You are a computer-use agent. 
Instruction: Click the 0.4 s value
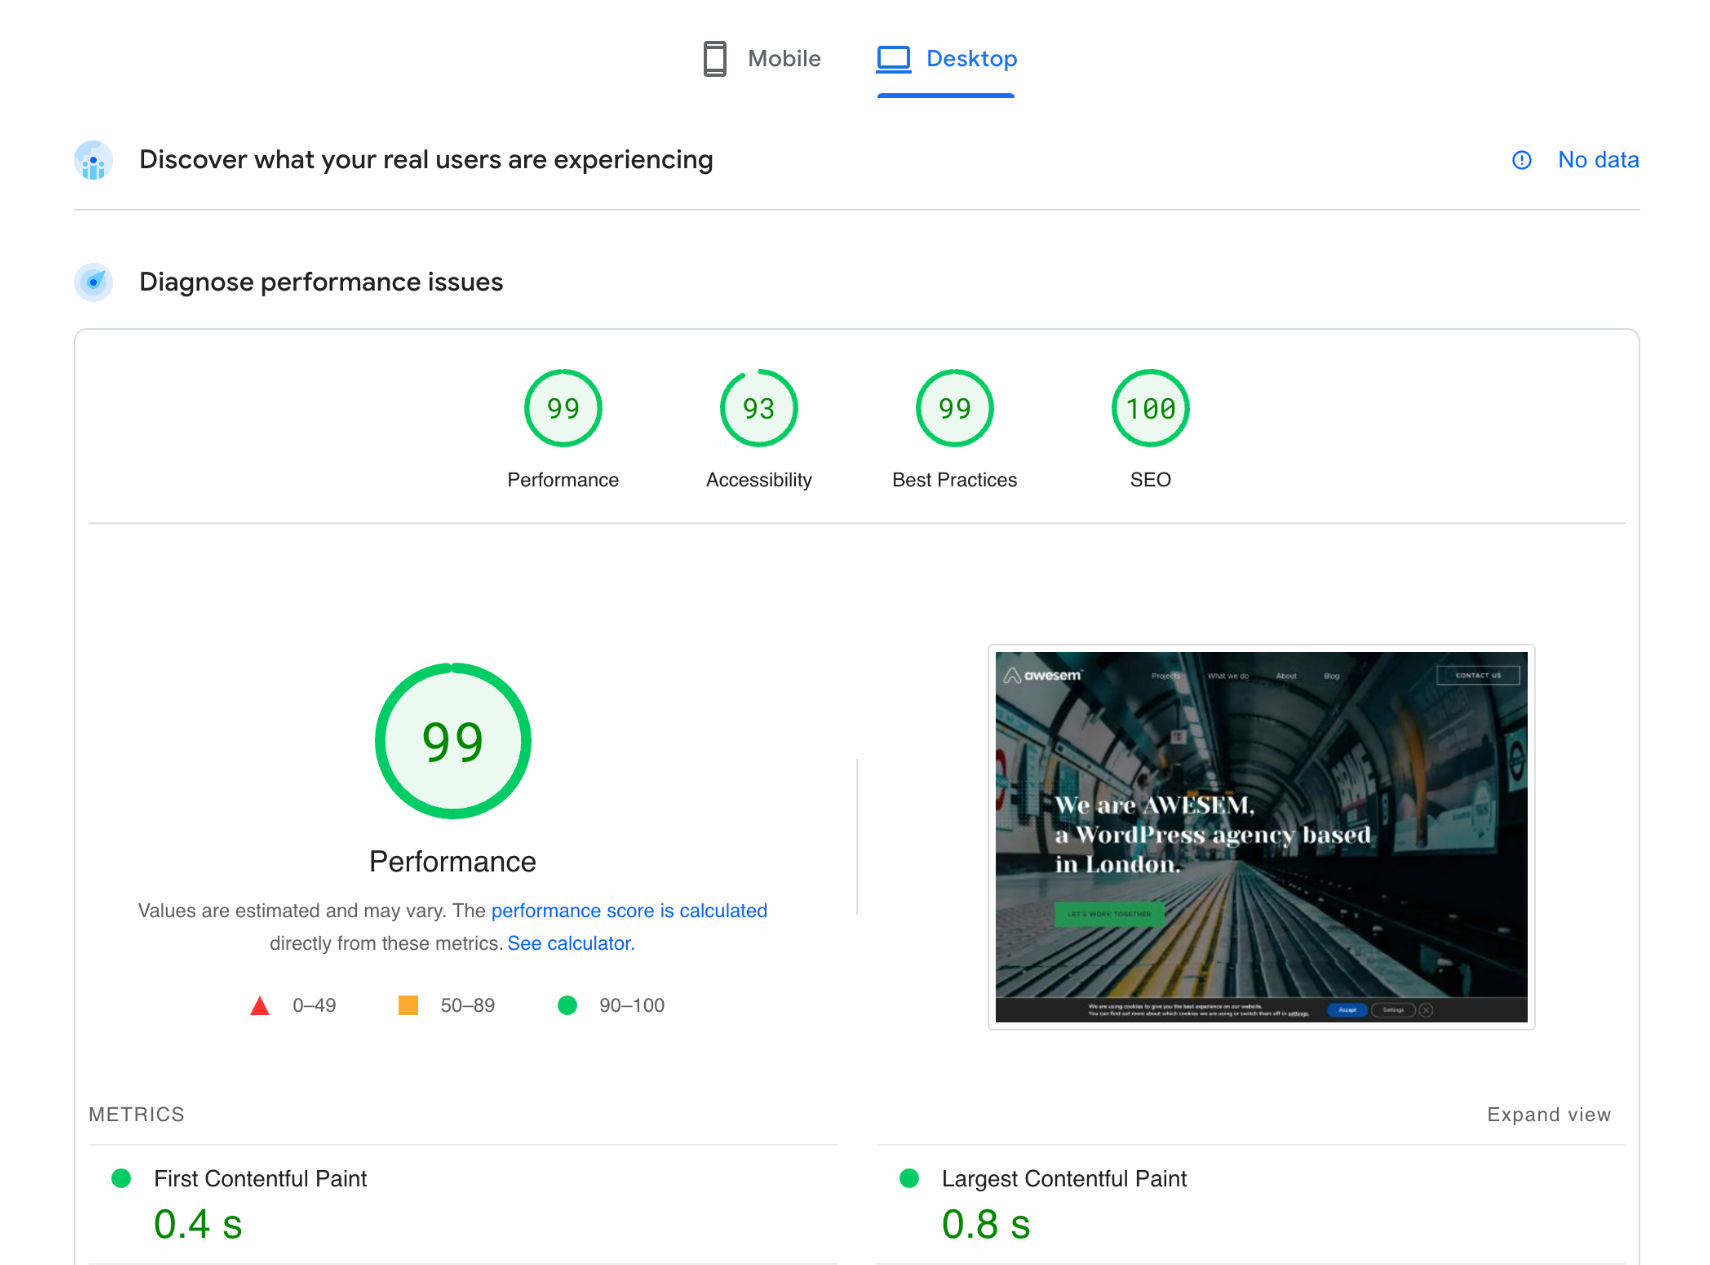pyautogui.click(x=198, y=1224)
